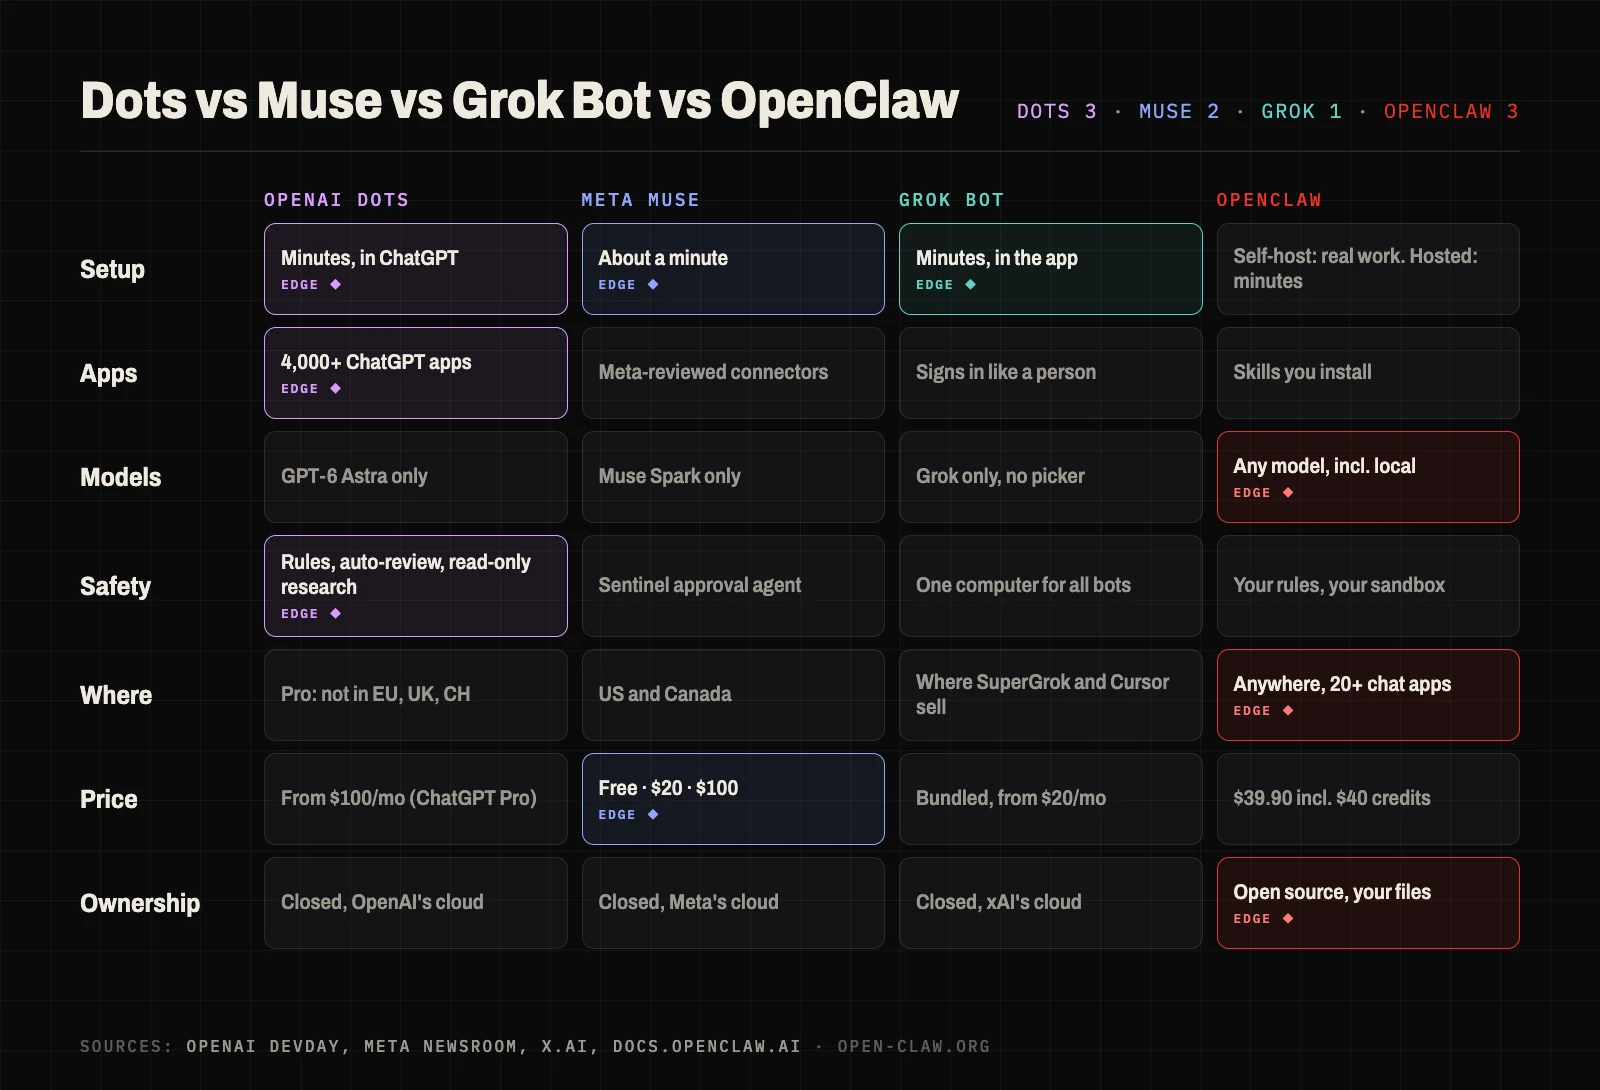Click the 'From $100/mo (ChatGPT Pro)' cell
1600x1090 pixels.
pos(415,799)
